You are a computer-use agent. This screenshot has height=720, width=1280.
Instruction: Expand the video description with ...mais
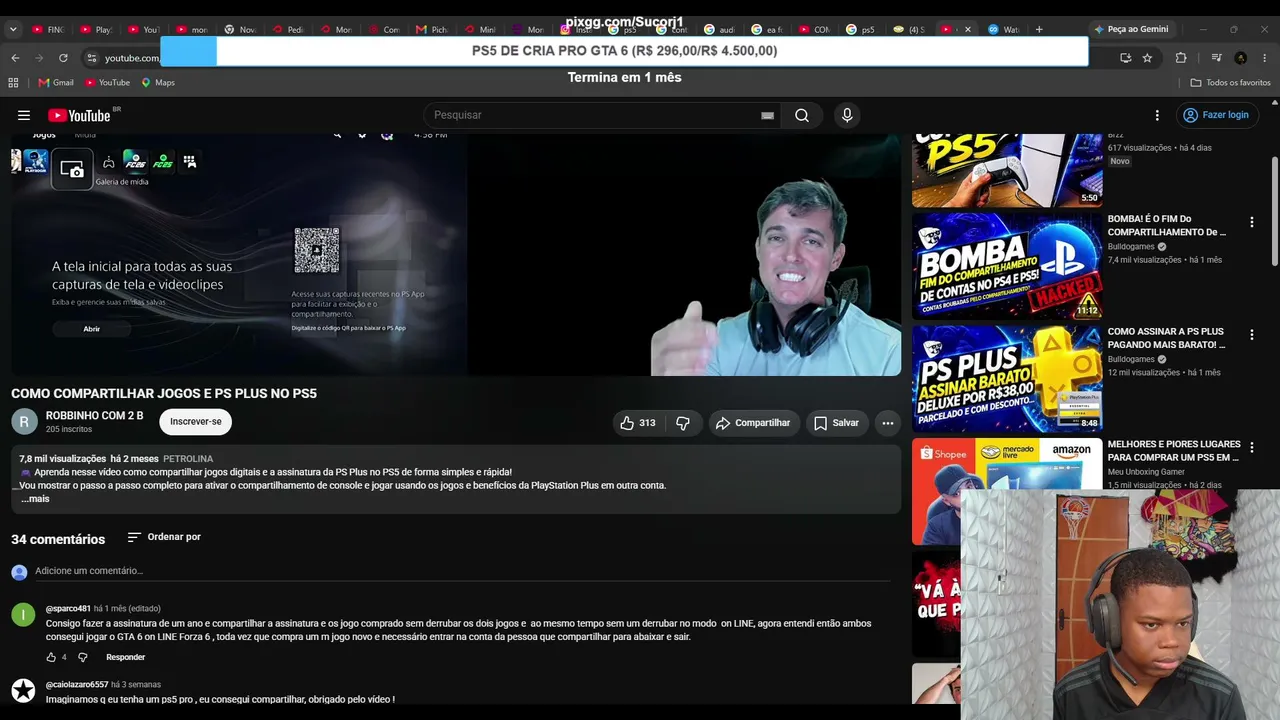[35, 499]
